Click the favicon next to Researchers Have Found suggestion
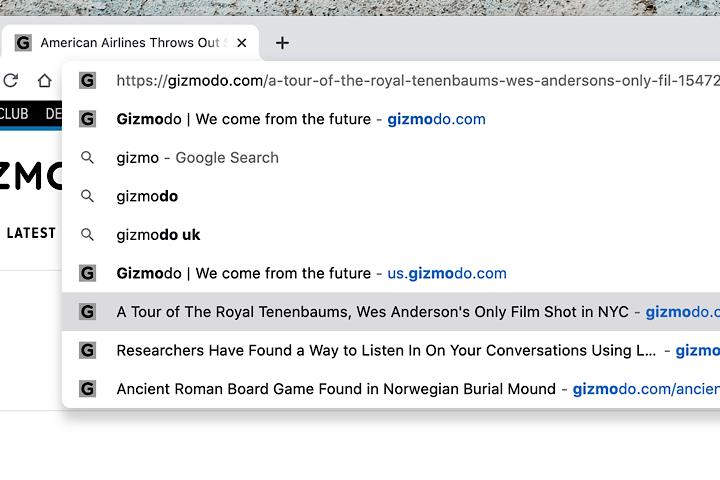Viewport: 720px width, 480px height. tap(88, 351)
